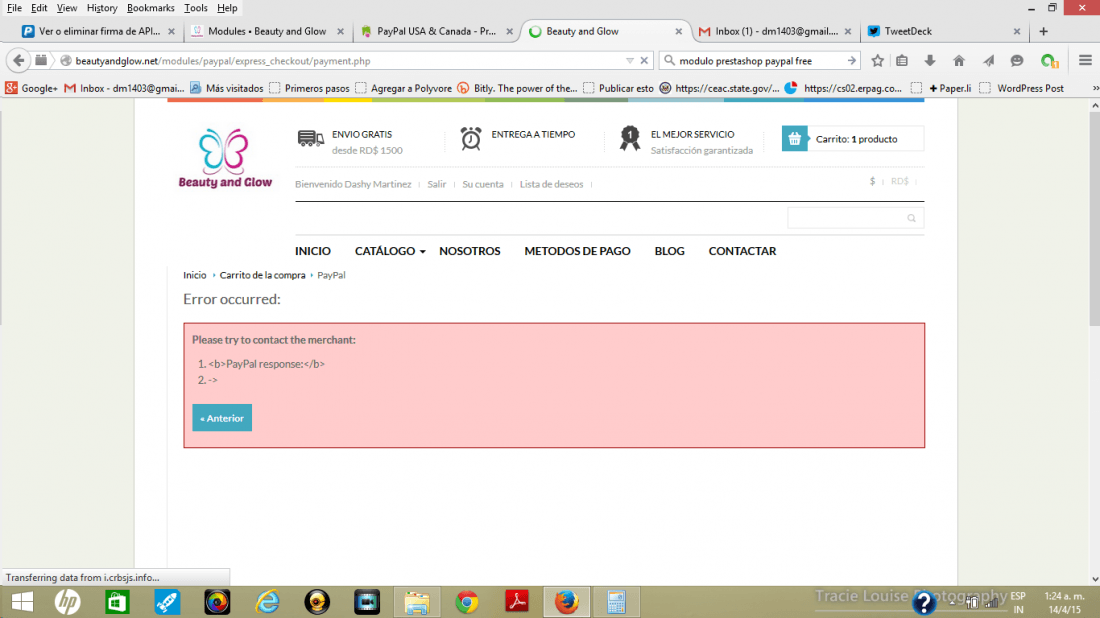1100x618 pixels.
Task: Open the chat bubble toolbar icon
Action: click(1017, 61)
